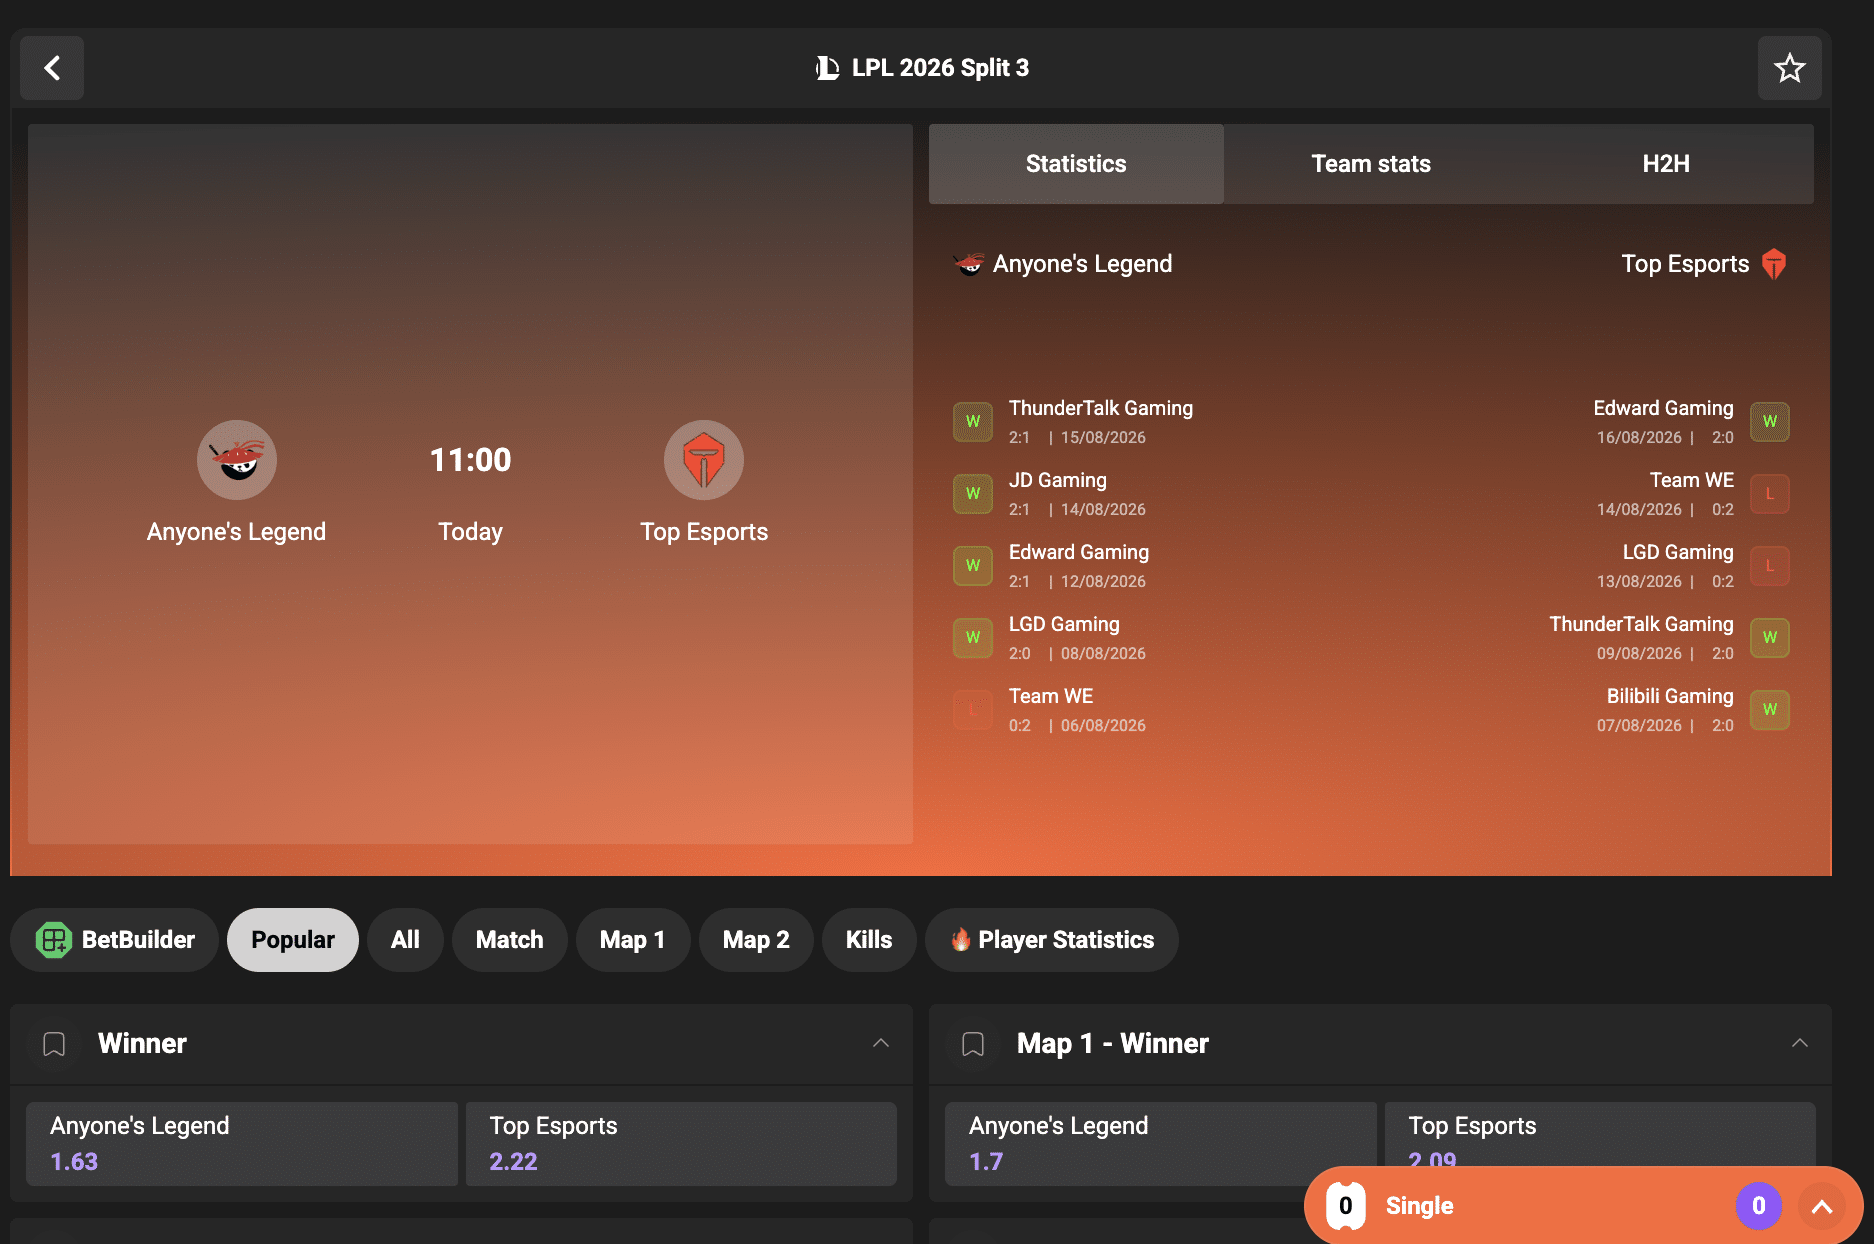The image size is (1874, 1244).
Task: Click the L badge beside Team WE 06/08/2026
Action: pyautogui.click(x=973, y=710)
